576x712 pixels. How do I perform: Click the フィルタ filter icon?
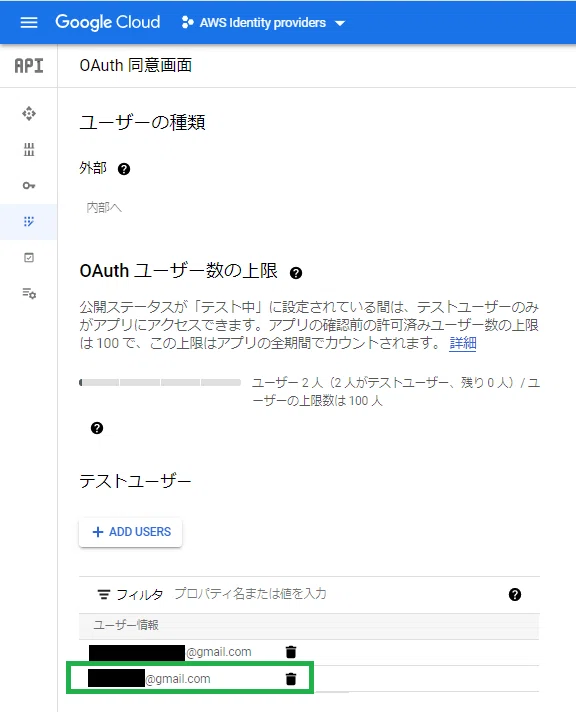click(104, 594)
